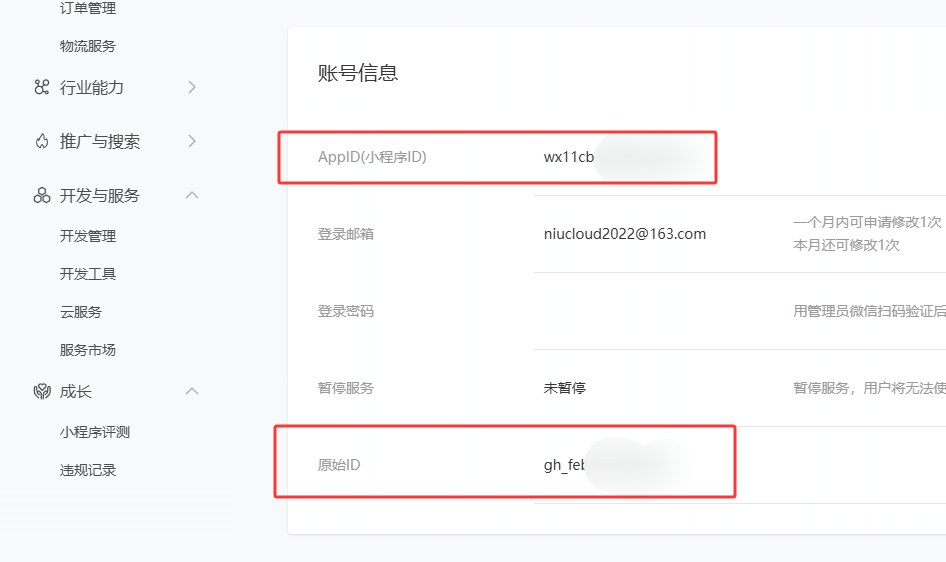The height and width of the screenshot is (562, 946).
Task: Click the login email niucloud2022@163.com
Action: pyautogui.click(x=625, y=234)
